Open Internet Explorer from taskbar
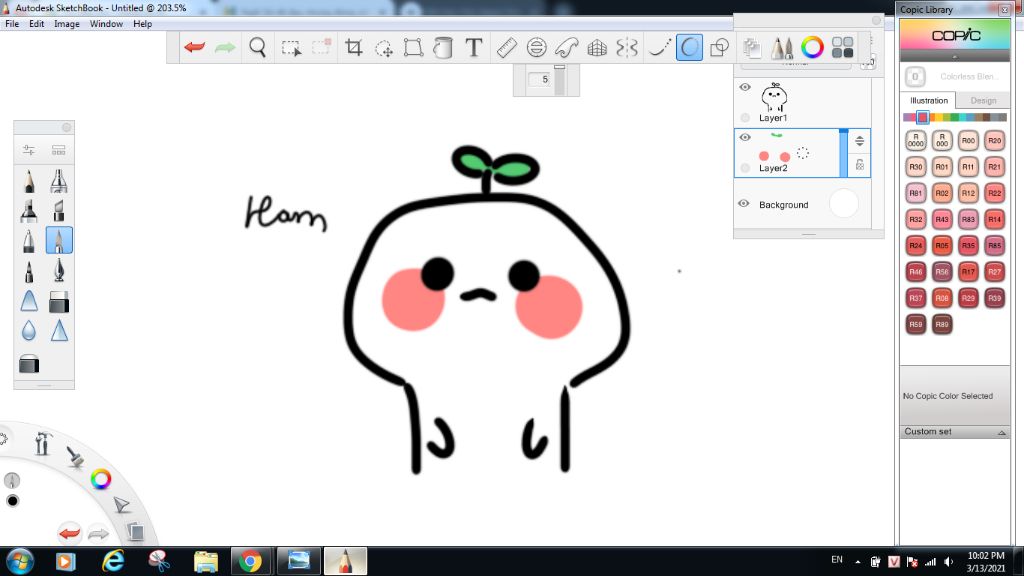 [113, 561]
